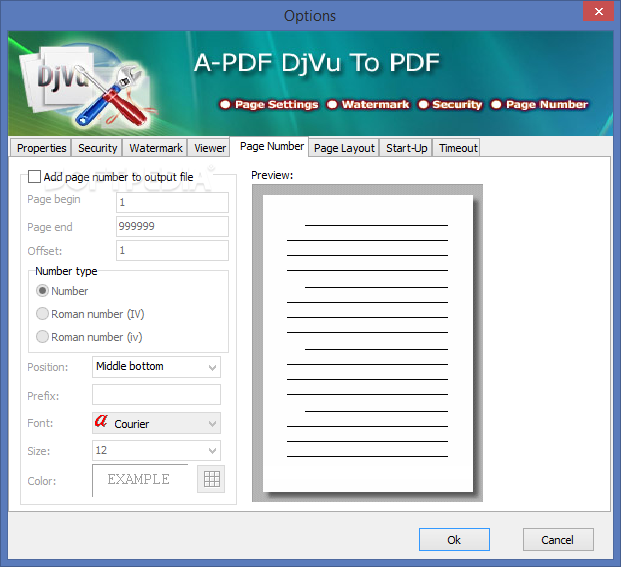Click the page preview thumbnail
Viewport: 621px width, 567px height.
pyautogui.click(x=367, y=343)
